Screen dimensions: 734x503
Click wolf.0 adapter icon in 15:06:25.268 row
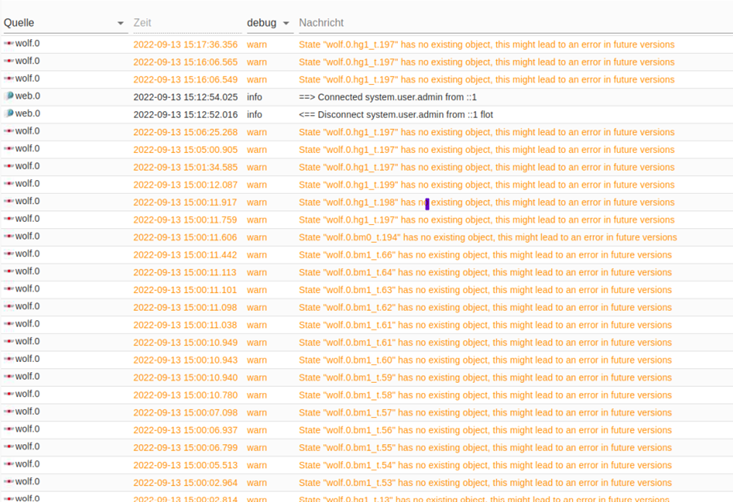pyautogui.click(x=8, y=131)
